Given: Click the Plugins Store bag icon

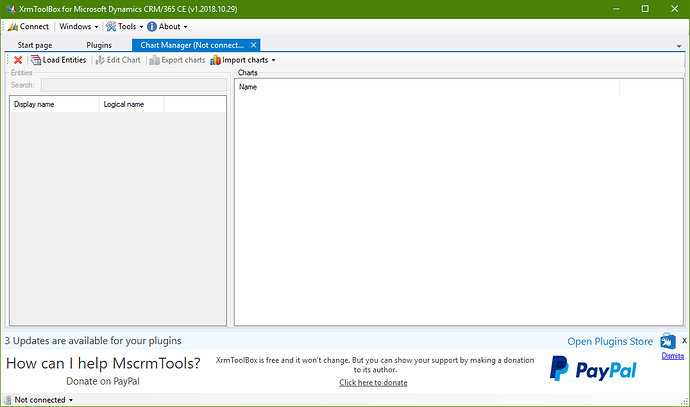Looking at the screenshot, I should click(x=668, y=341).
